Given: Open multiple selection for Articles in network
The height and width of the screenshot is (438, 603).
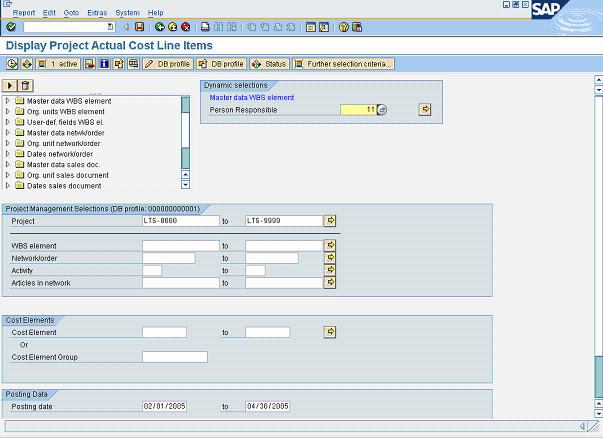Looking at the screenshot, I should click(x=330, y=283).
